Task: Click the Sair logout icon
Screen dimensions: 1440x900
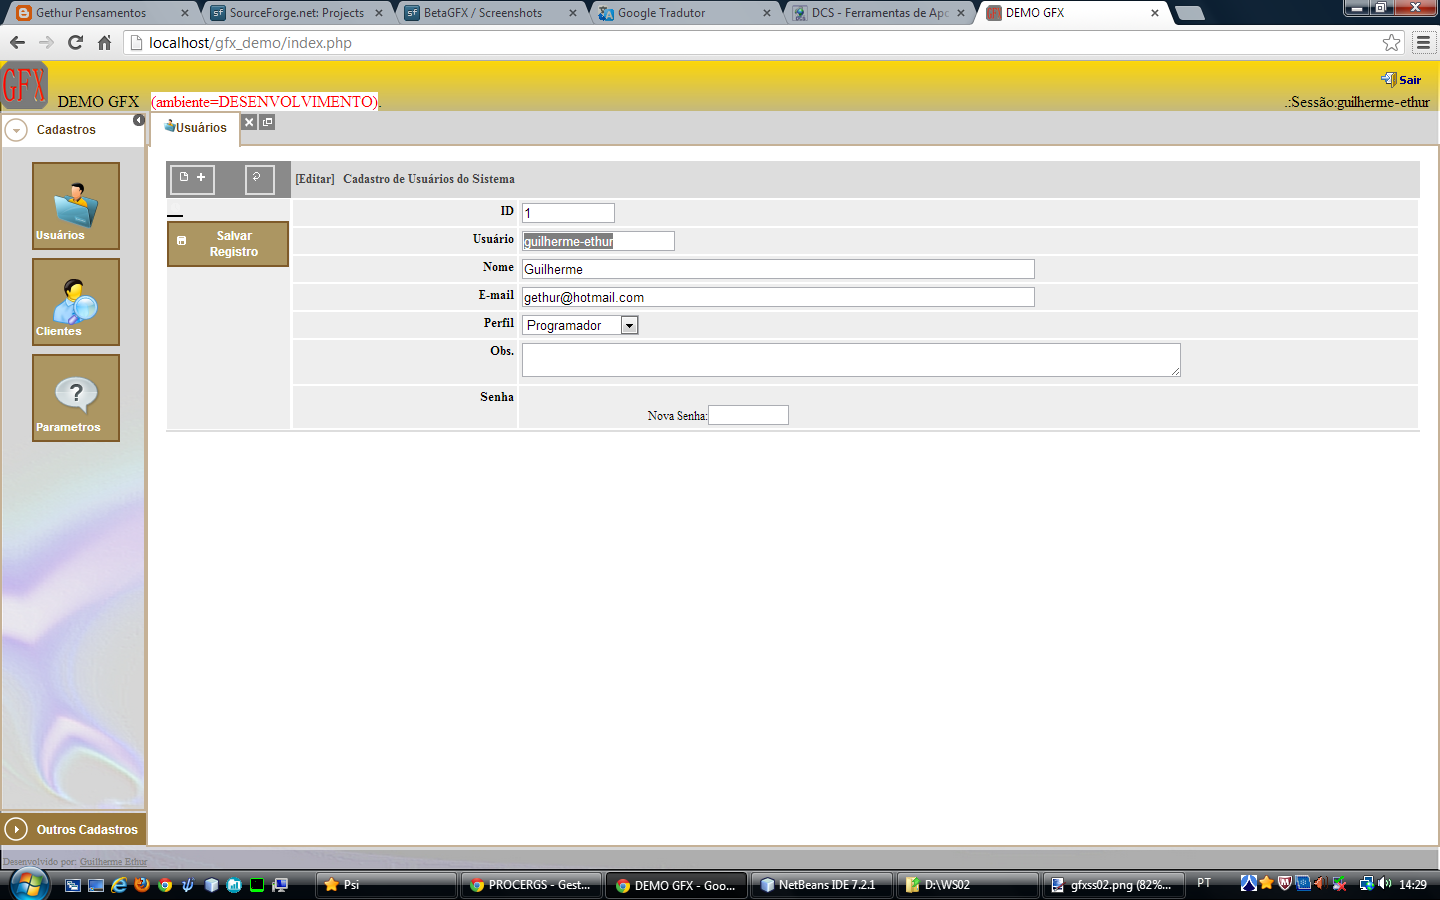Action: point(1388,78)
